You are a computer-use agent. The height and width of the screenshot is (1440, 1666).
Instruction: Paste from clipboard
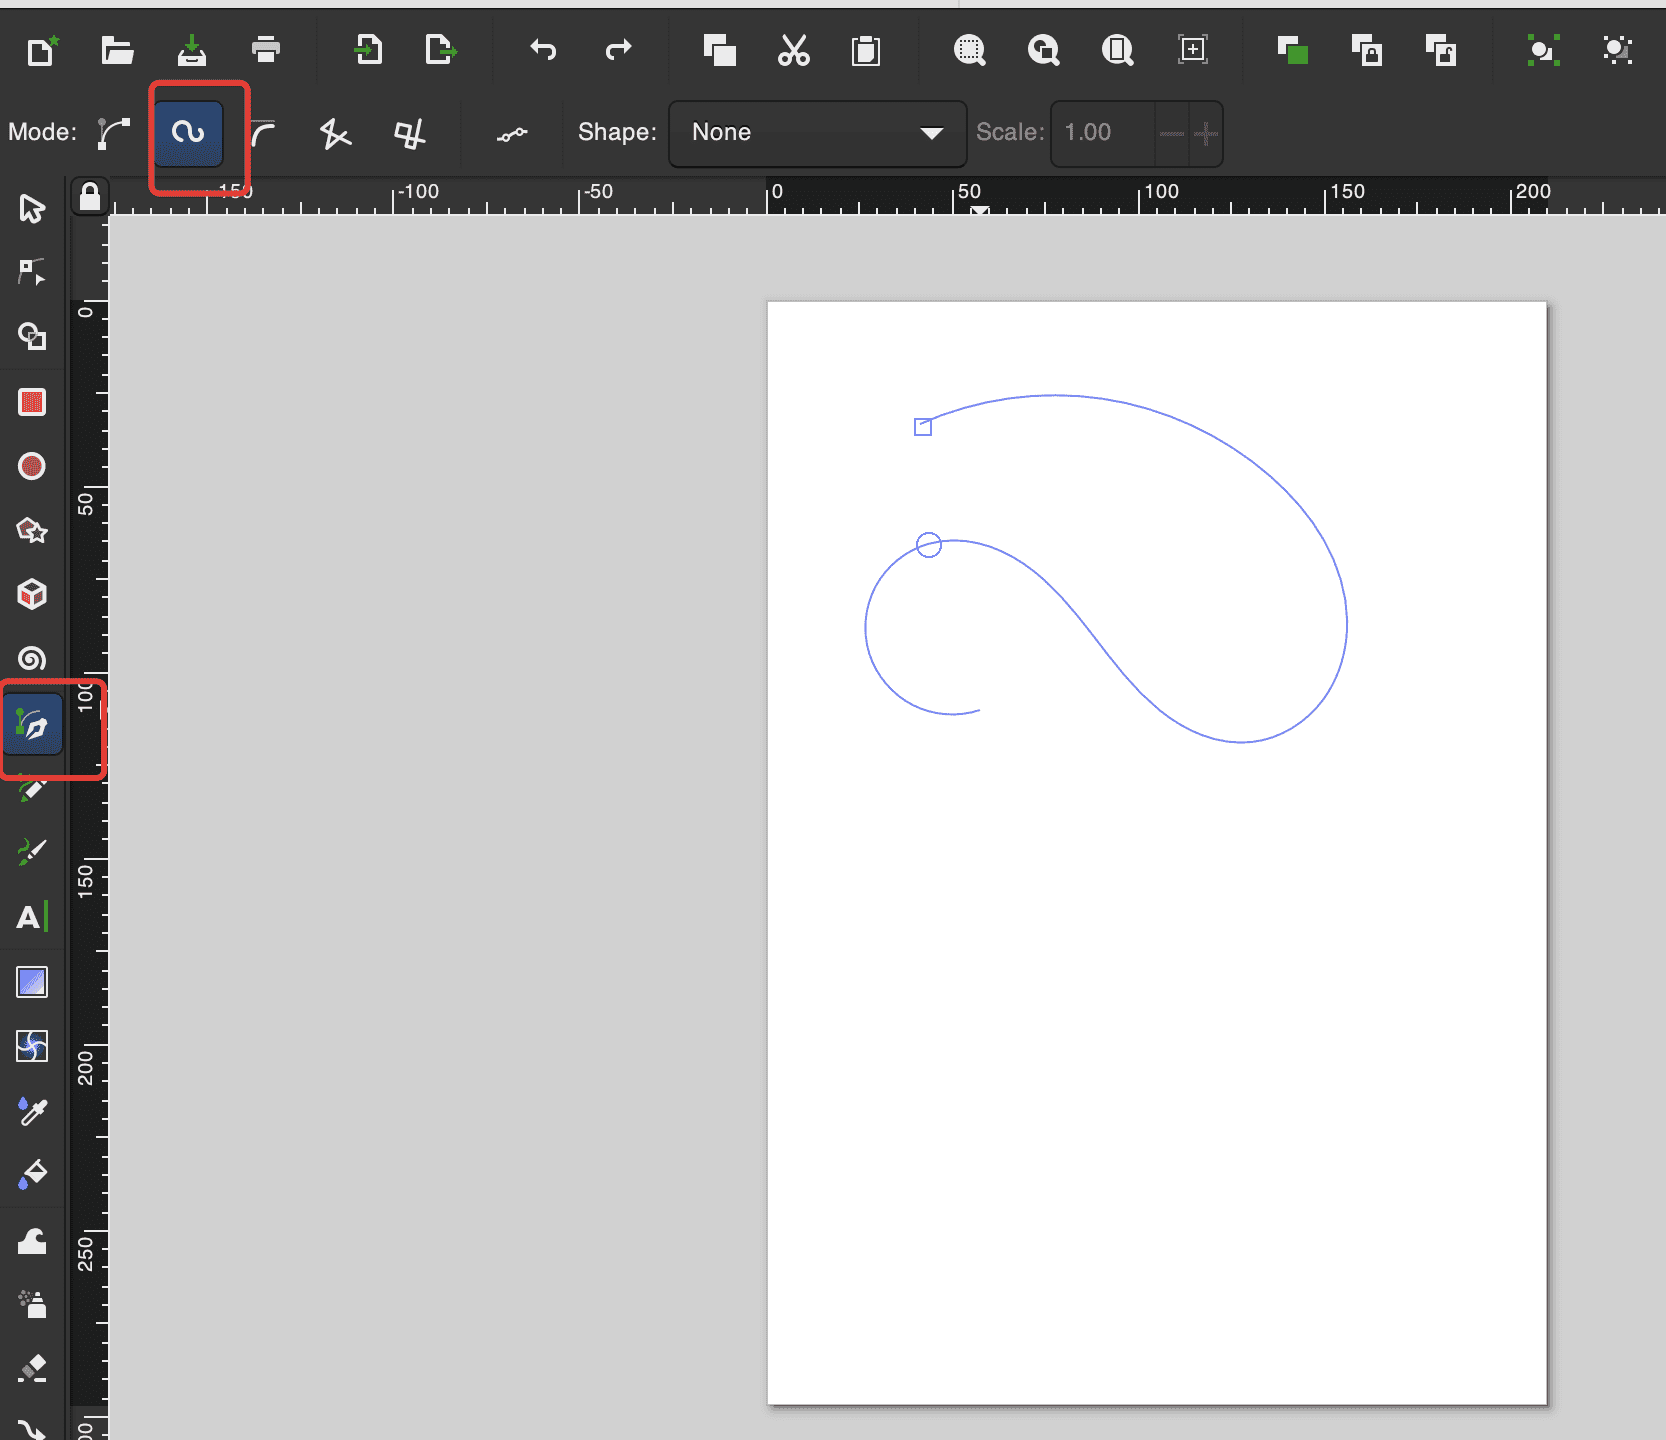(x=866, y=49)
